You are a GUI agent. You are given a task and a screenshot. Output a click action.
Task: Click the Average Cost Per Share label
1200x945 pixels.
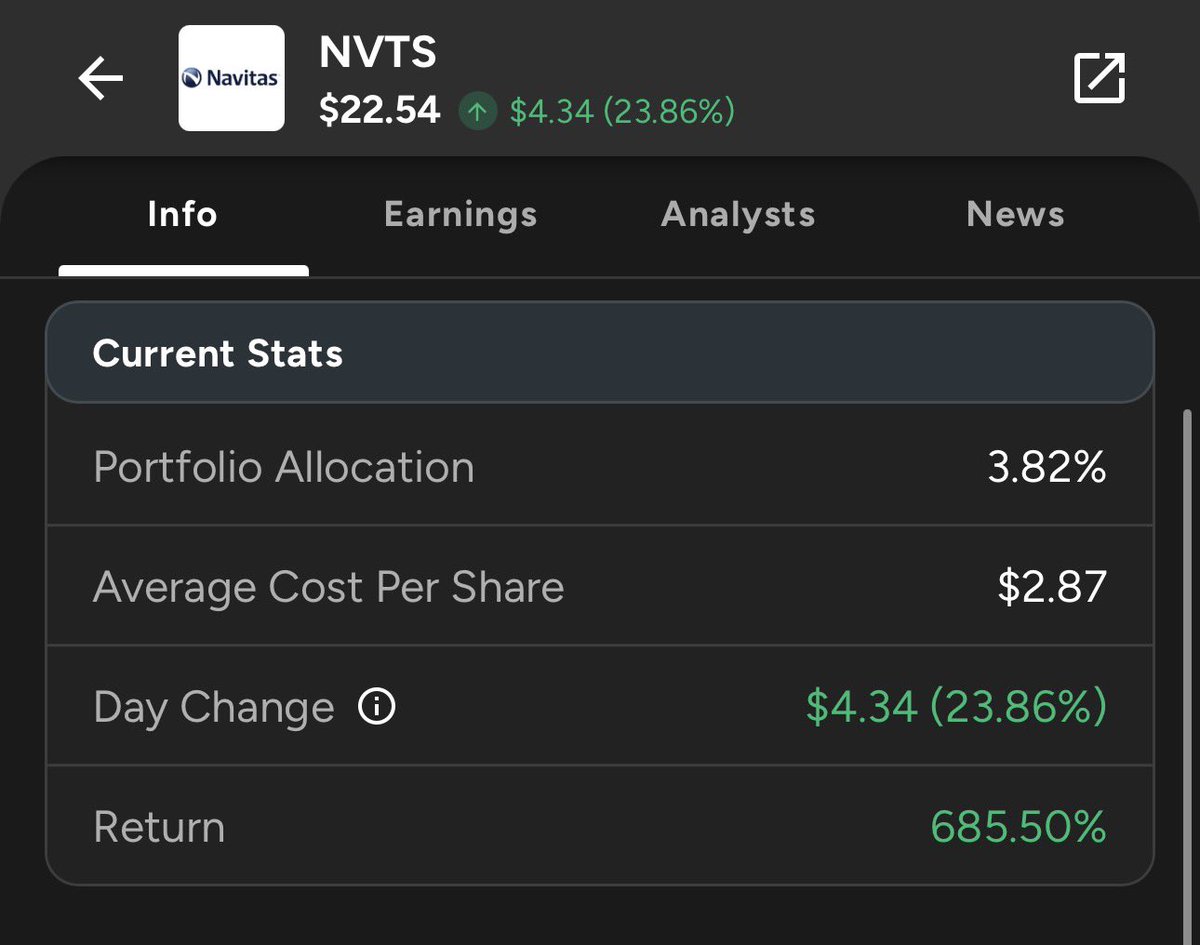(329, 587)
